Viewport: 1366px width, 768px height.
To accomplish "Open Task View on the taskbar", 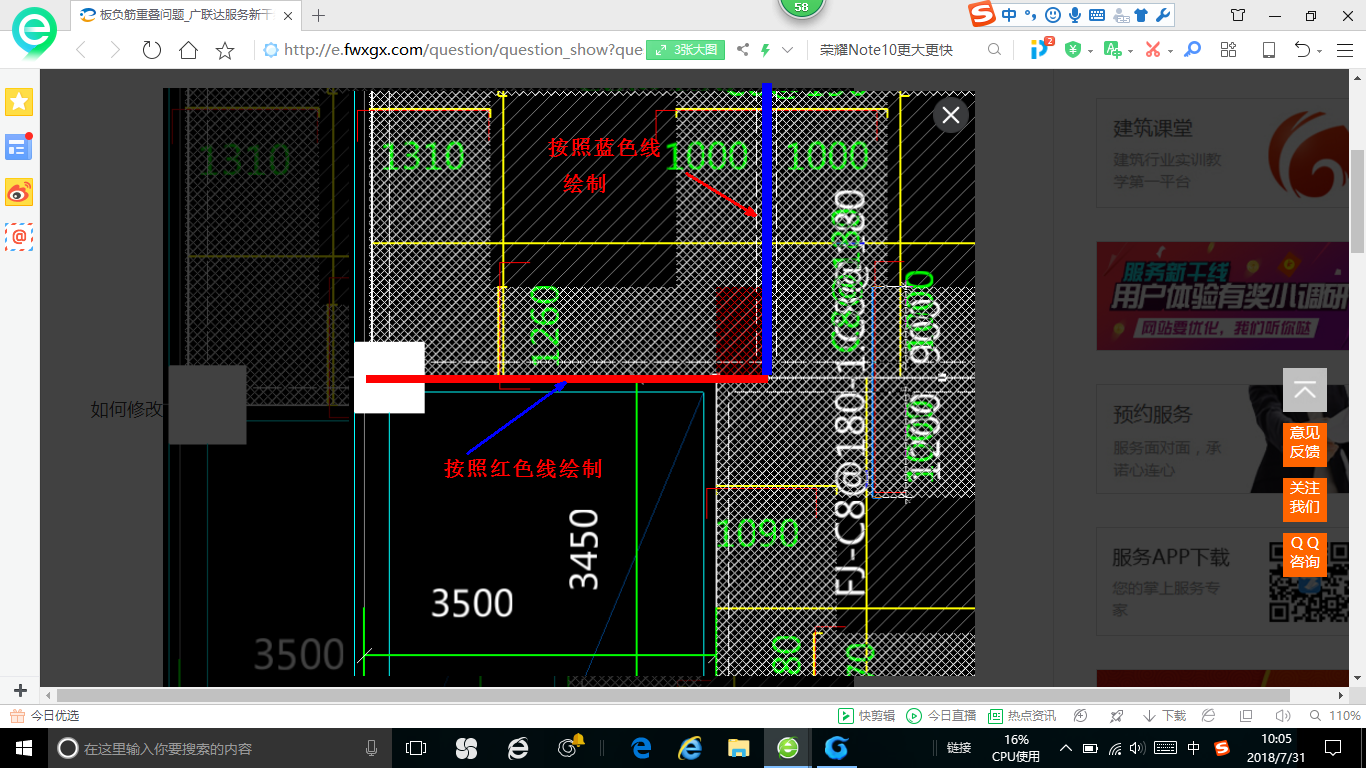I will point(416,748).
